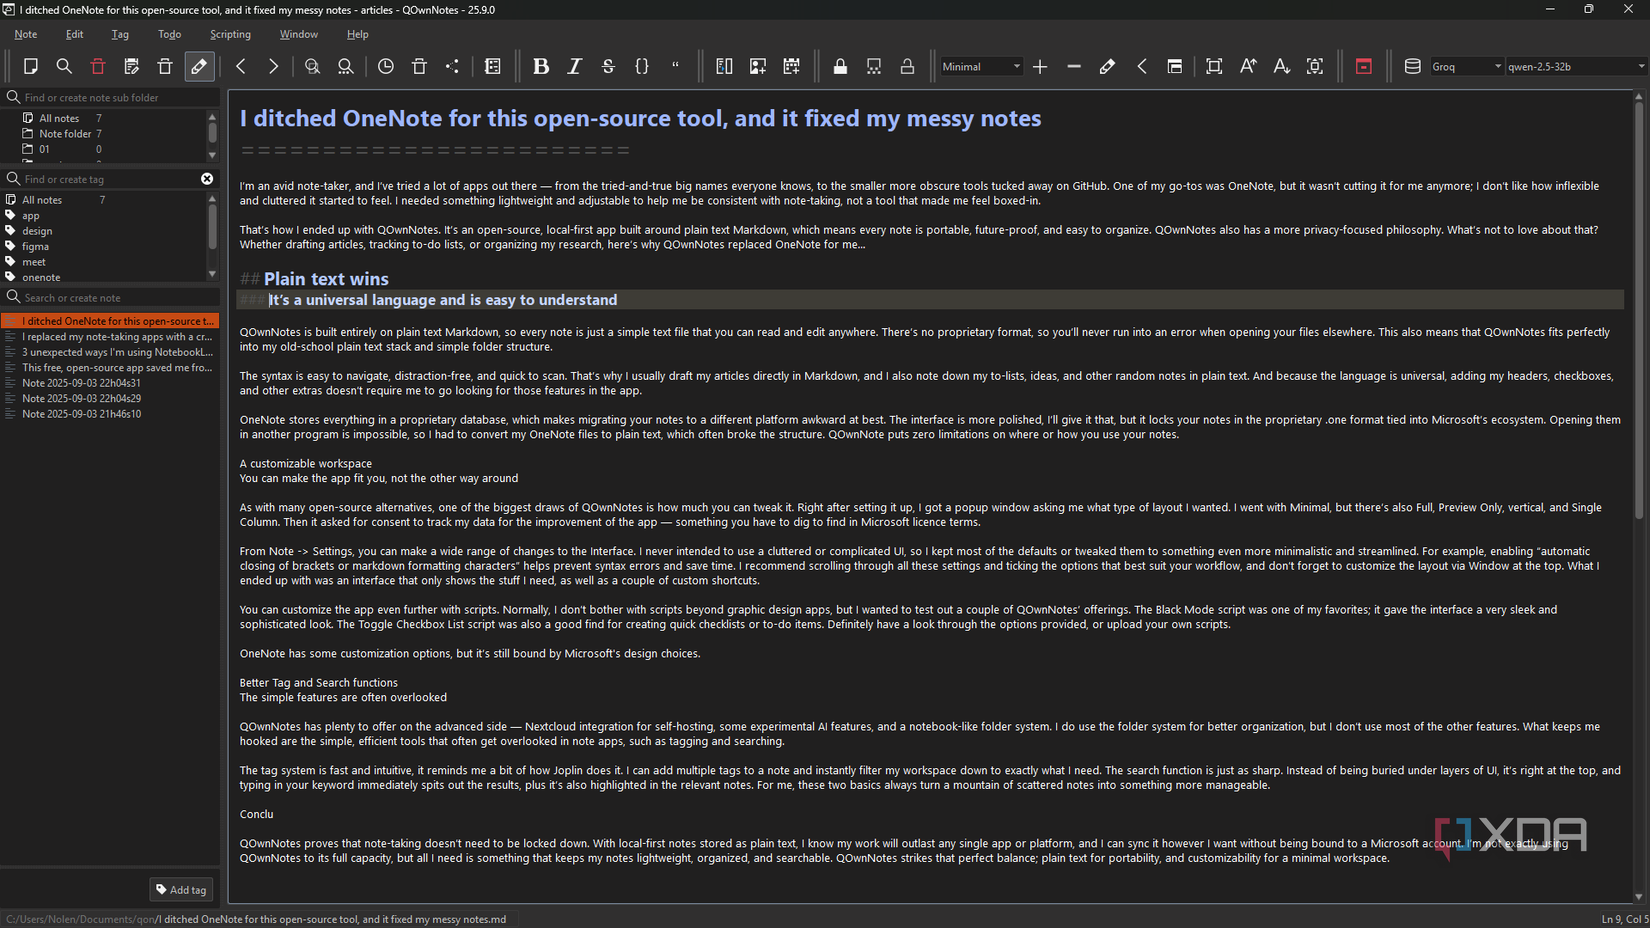Open the Note menu
The image size is (1650, 928).
point(26,34)
